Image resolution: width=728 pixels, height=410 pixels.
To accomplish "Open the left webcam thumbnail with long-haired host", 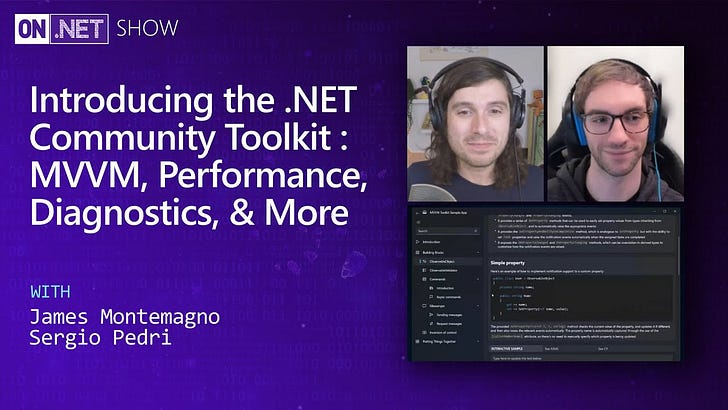I will click(x=475, y=124).
